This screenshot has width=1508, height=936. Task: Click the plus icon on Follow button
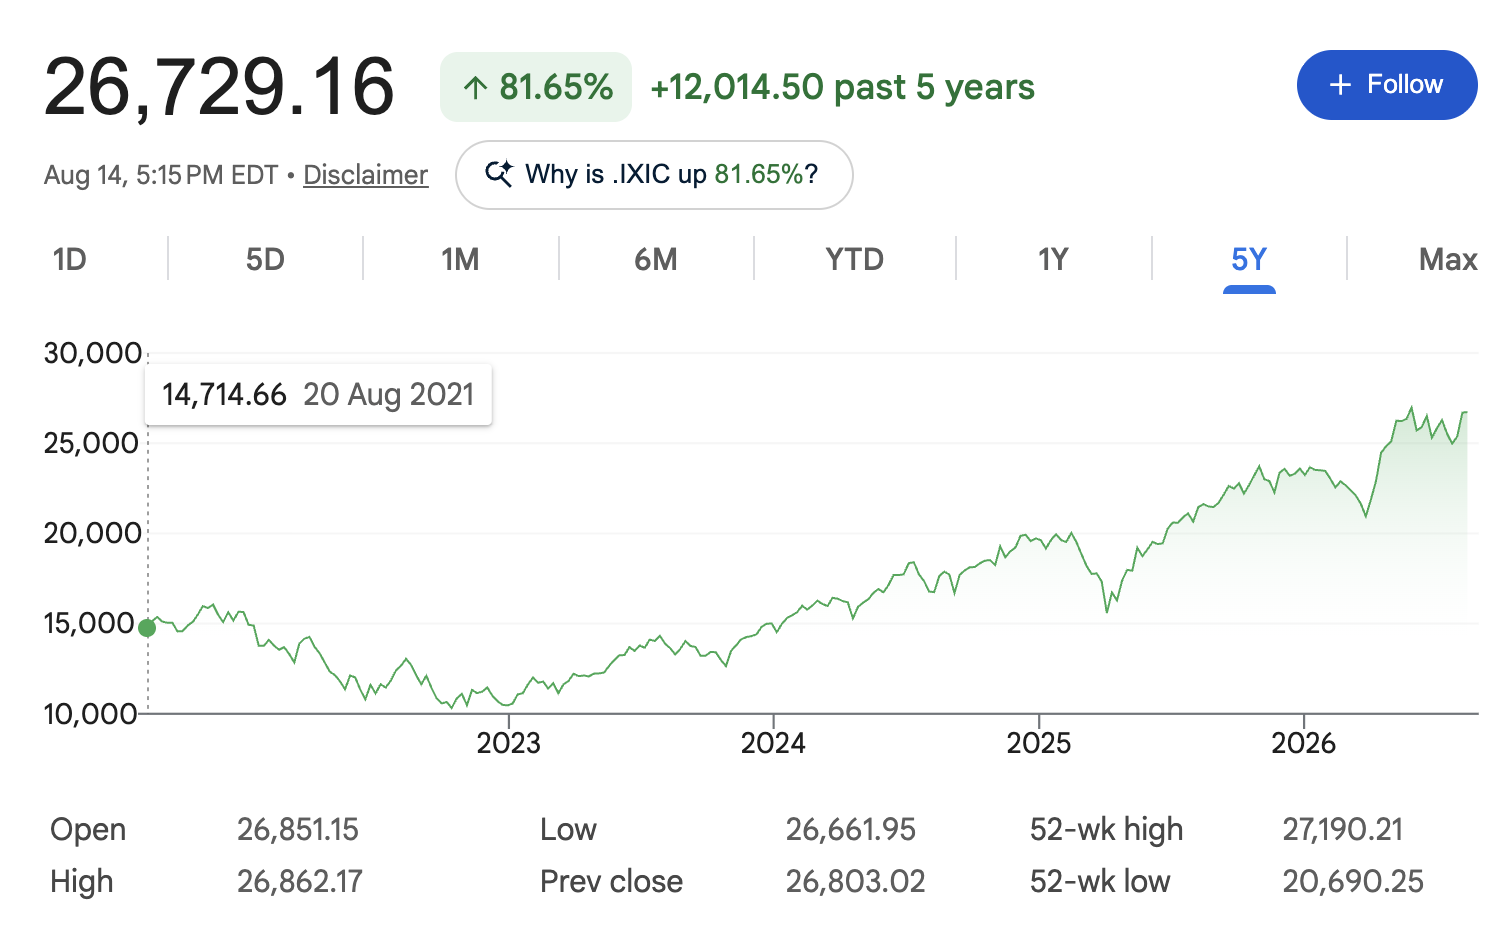[1340, 85]
